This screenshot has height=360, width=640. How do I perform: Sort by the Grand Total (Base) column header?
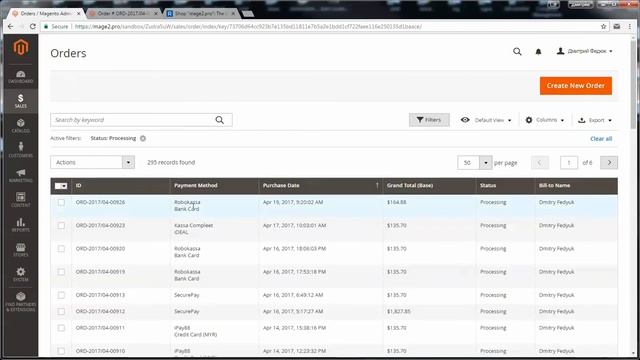(x=429, y=186)
